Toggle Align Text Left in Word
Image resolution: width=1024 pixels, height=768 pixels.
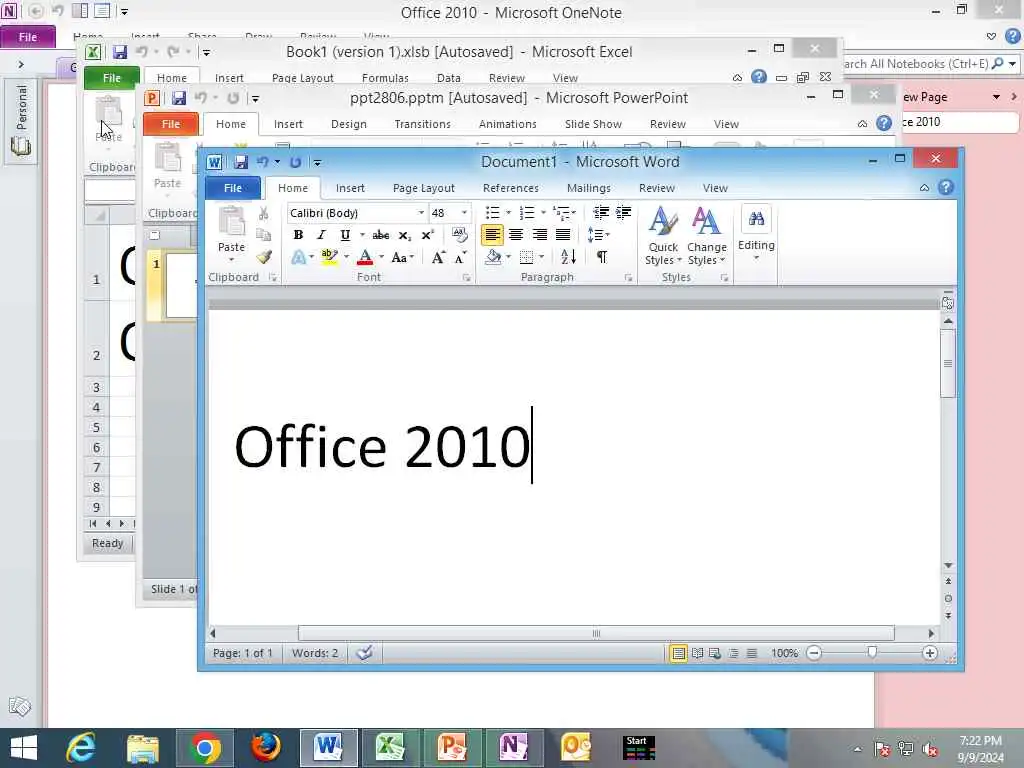[x=492, y=234]
